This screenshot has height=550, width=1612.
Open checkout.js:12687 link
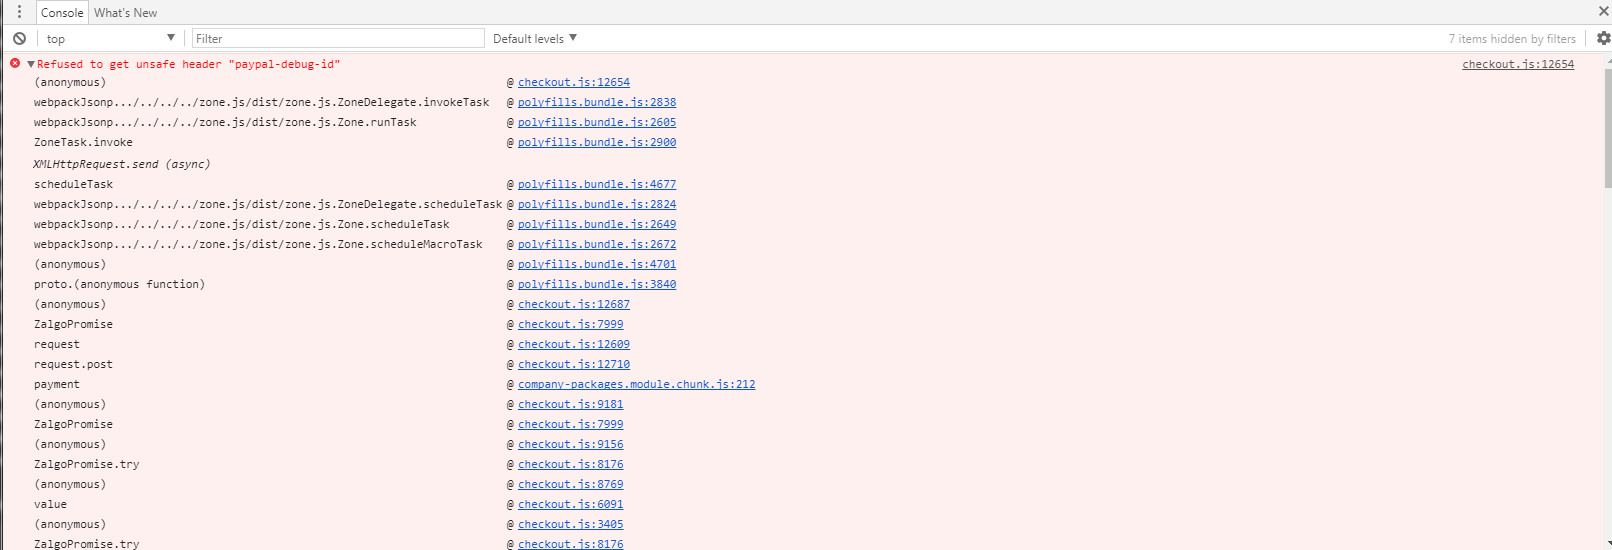click(x=574, y=304)
